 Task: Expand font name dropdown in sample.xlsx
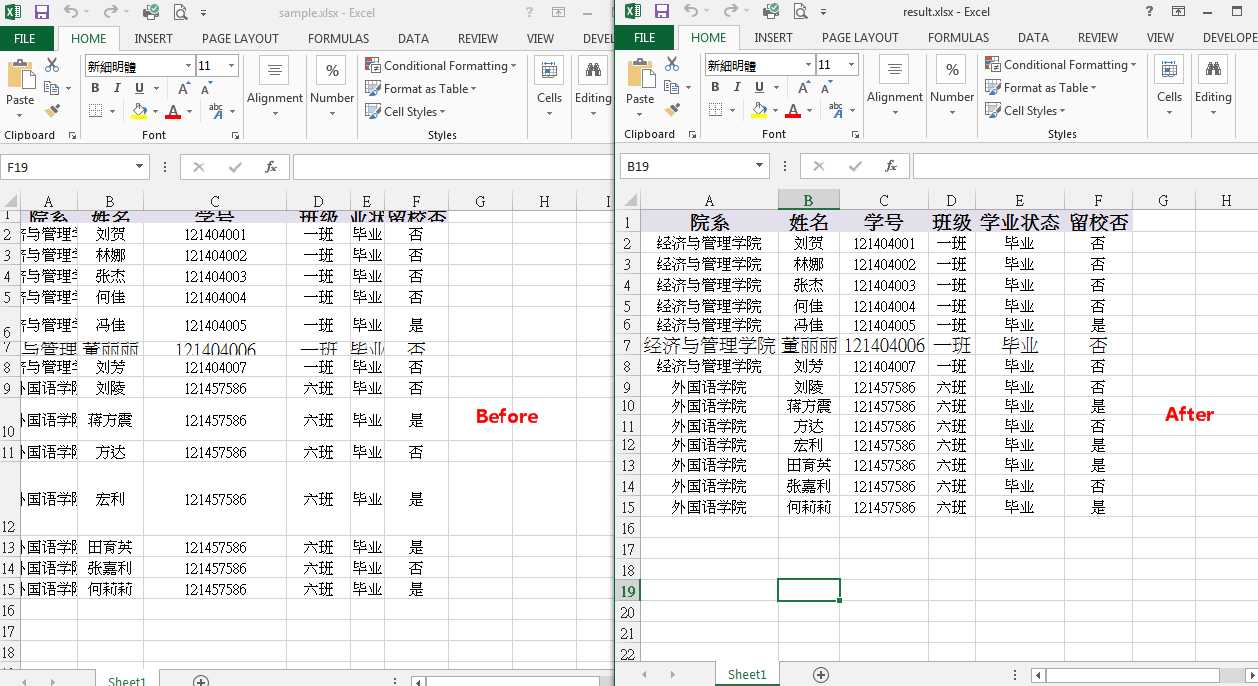[187, 66]
